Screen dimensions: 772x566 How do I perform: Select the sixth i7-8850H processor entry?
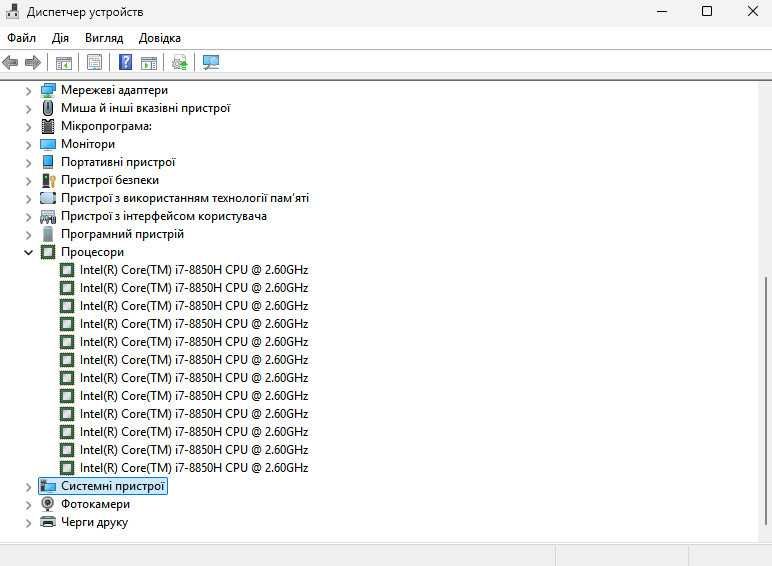194,360
